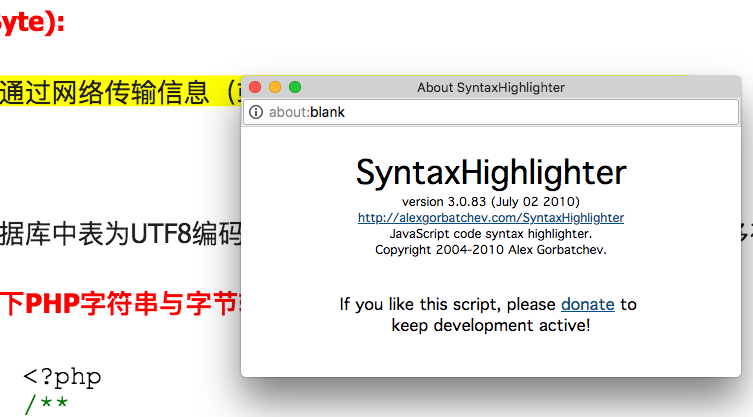
Task: Maximize the popup using the green button
Action: 295,87
